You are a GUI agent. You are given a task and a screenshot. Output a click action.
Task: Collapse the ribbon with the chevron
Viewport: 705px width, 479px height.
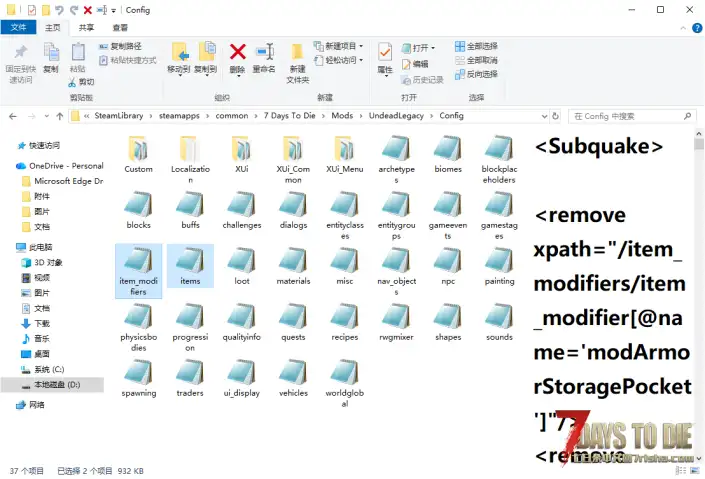pyautogui.click(x=683, y=28)
